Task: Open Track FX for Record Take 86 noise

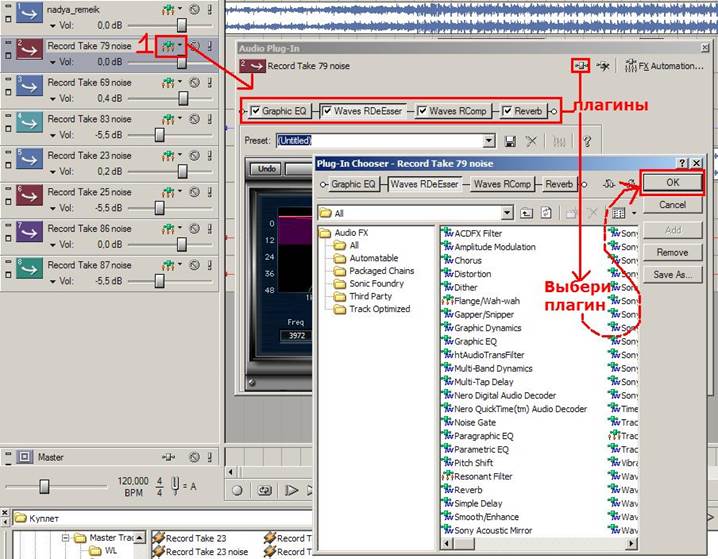Action: point(168,228)
